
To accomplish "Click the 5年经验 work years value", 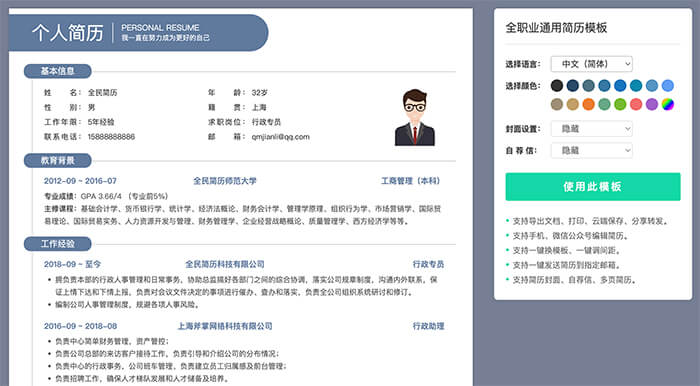I will coord(101,122).
